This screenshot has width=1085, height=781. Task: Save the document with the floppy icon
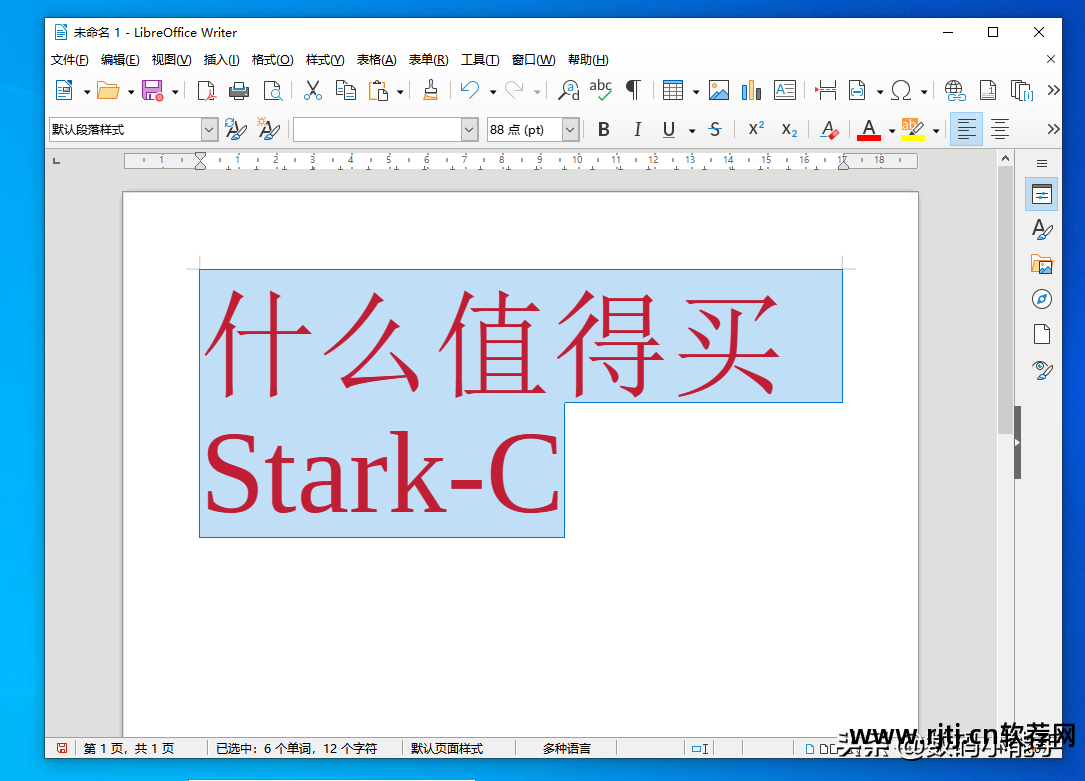[x=152, y=91]
